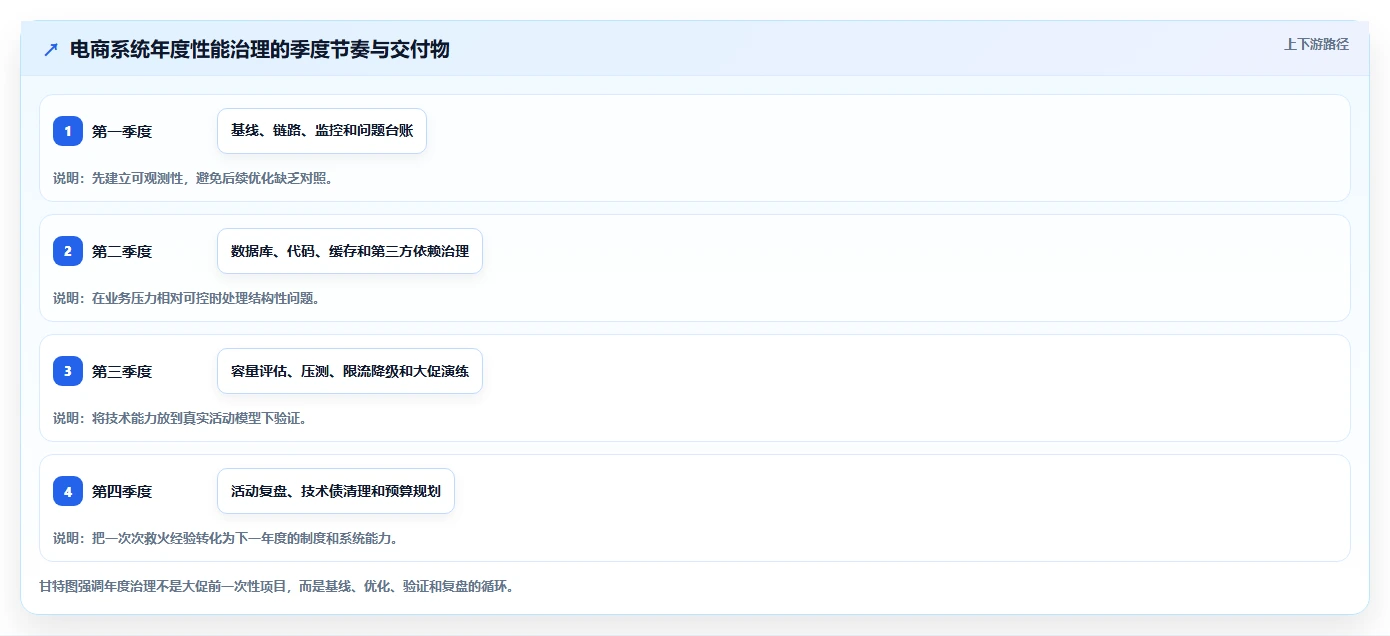This screenshot has width=1390, height=636.
Task: Select the 第三季度 label
Action: (x=122, y=371)
